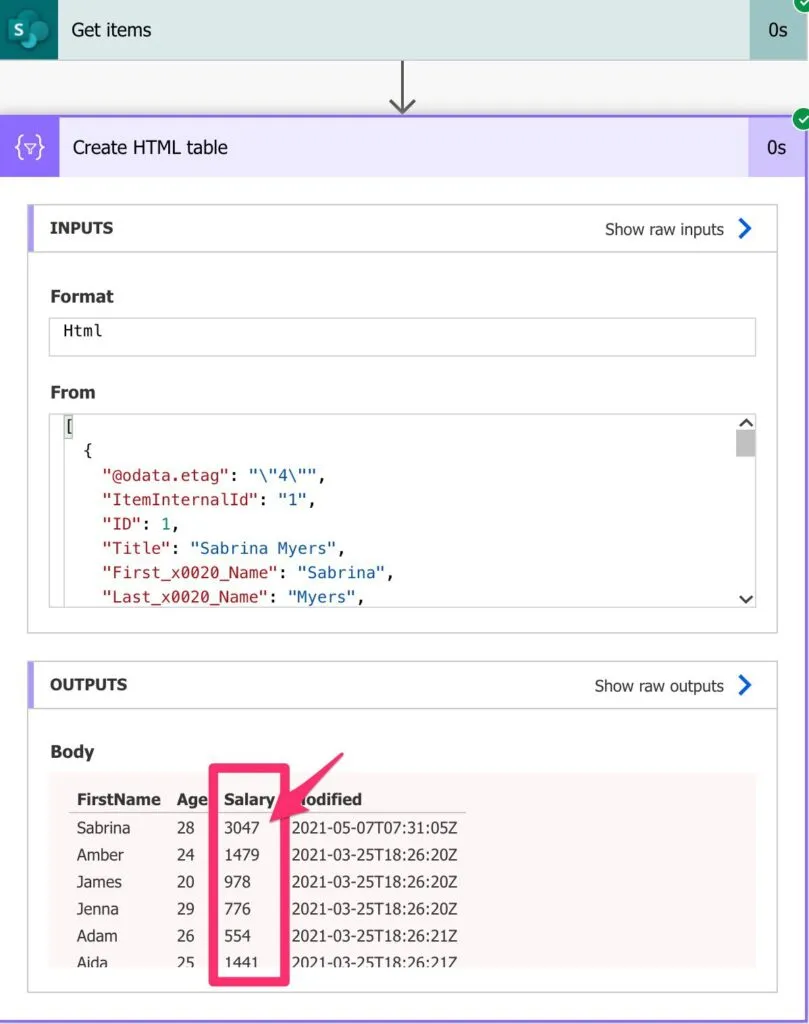Click the blue chevron beside Show raw outputs
The width and height of the screenshot is (809, 1024).
pyautogui.click(x=744, y=686)
